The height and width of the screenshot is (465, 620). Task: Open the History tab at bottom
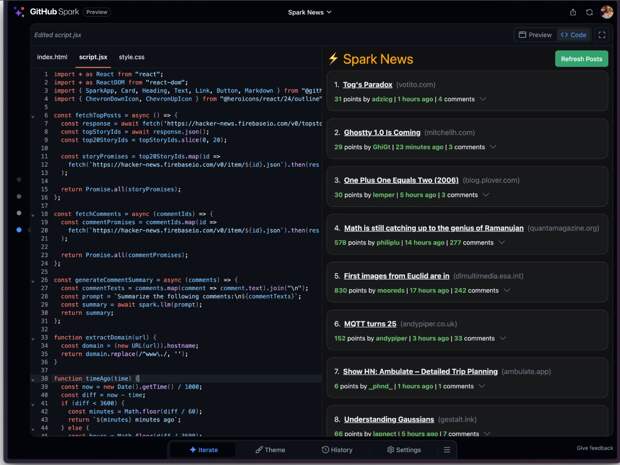click(337, 450)
